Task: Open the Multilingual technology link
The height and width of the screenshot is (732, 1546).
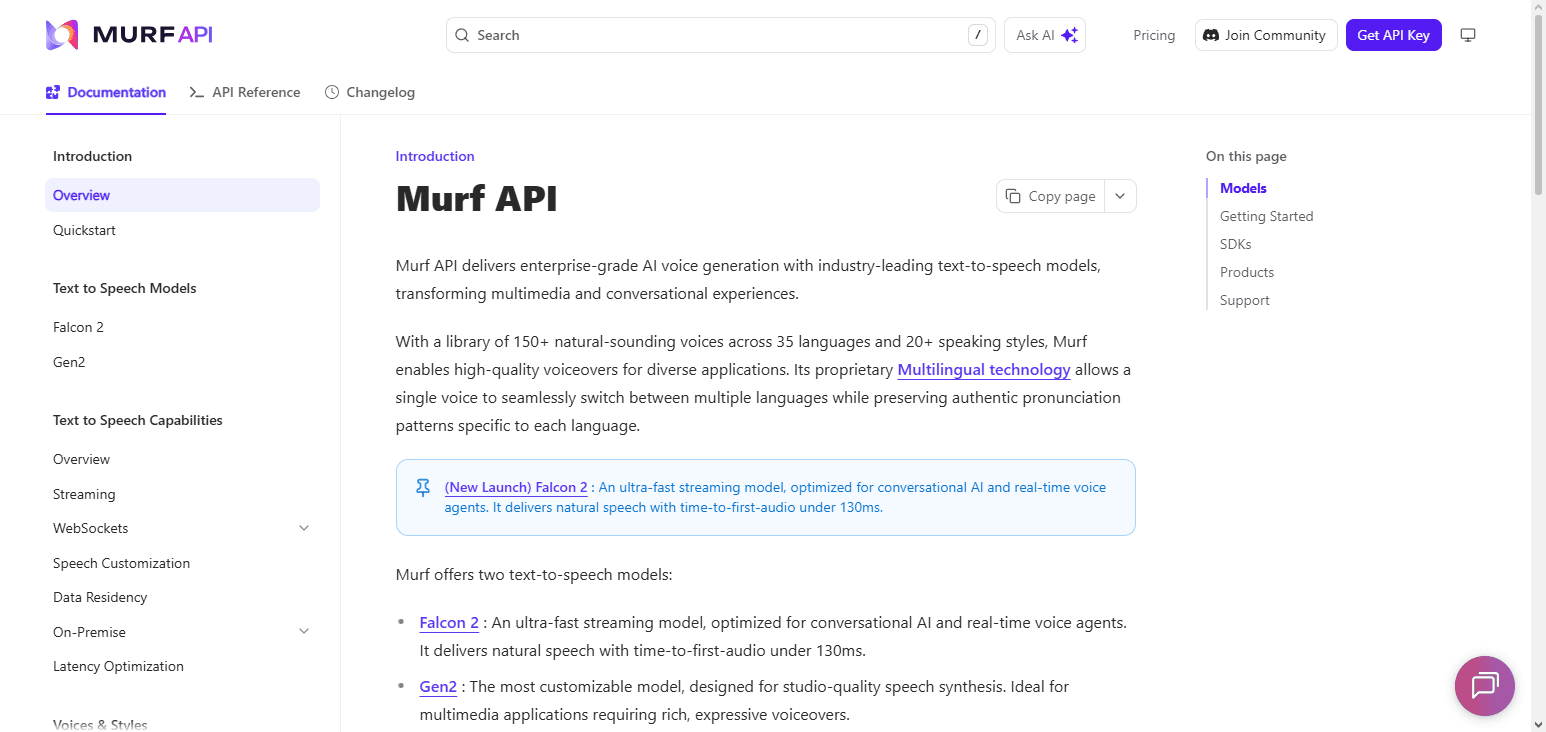Action: pyautogui.click(x=984, y=370)
